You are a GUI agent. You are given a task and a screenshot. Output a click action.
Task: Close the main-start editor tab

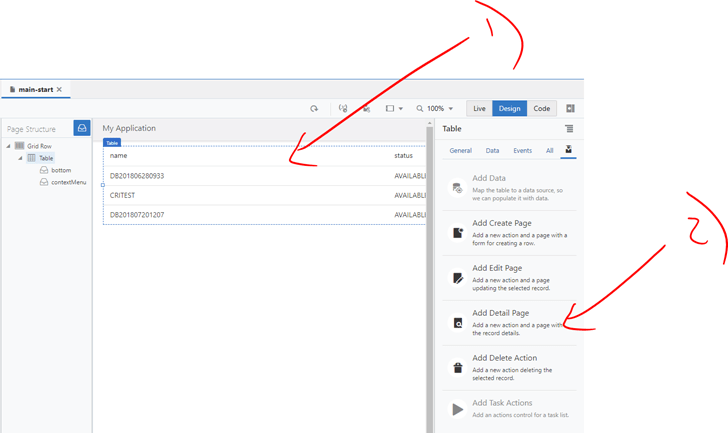59,90
